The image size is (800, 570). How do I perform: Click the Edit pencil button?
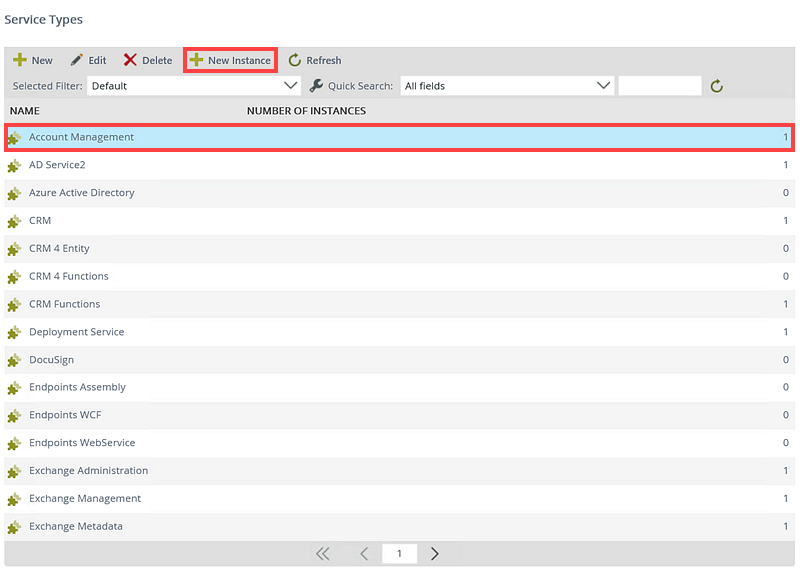tap(88, 60)
